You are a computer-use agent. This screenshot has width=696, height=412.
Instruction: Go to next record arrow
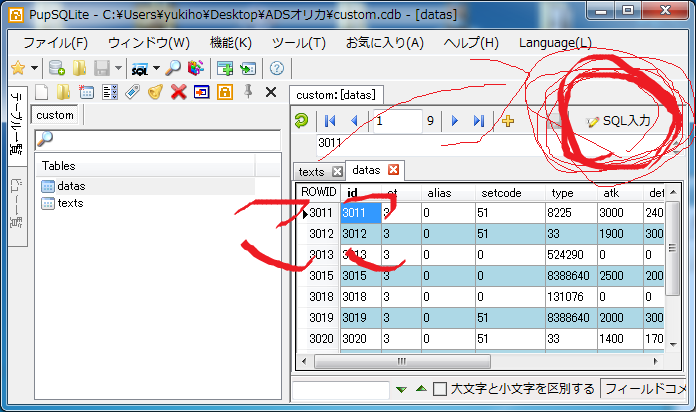455,121
